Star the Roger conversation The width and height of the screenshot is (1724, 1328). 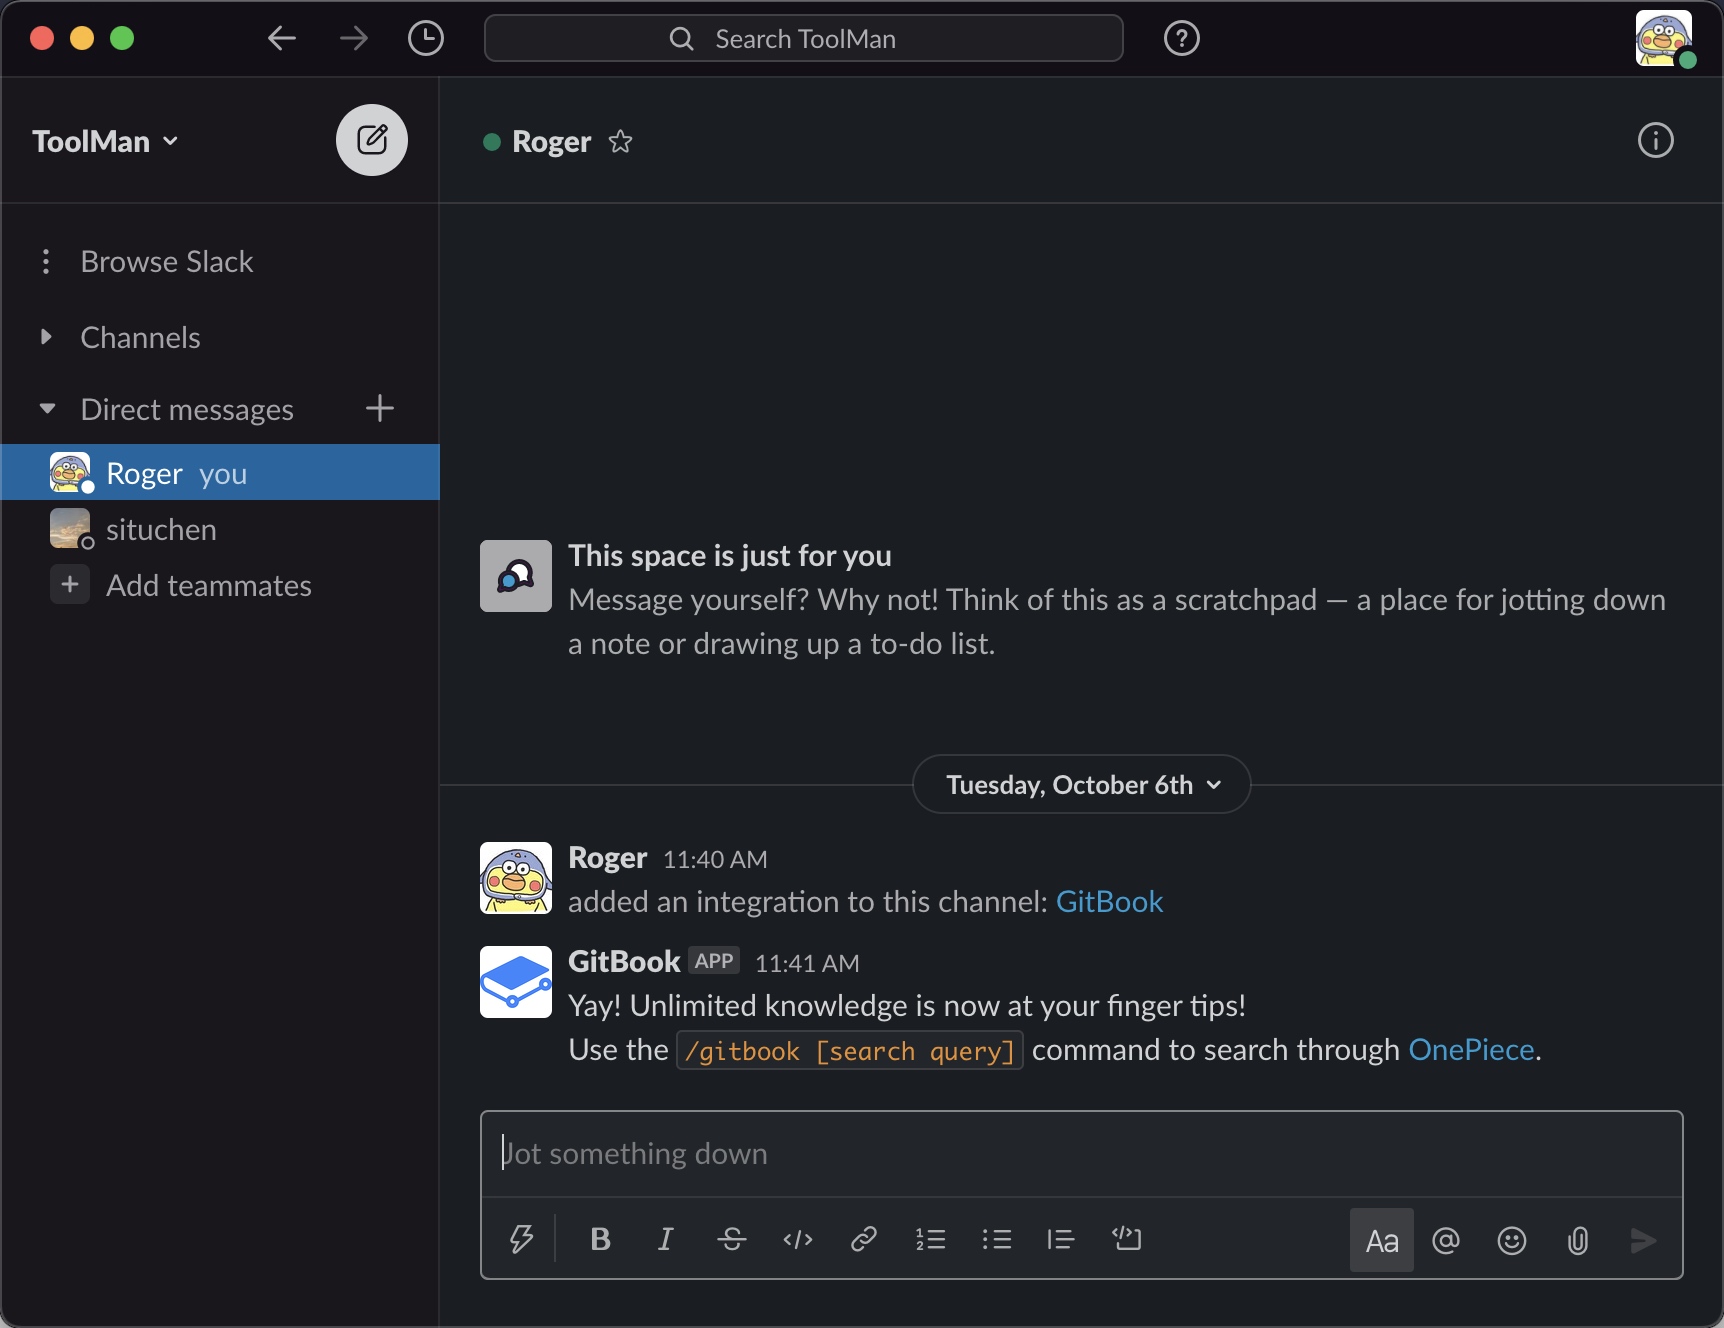pyautogui.click(x=621, y=141)
